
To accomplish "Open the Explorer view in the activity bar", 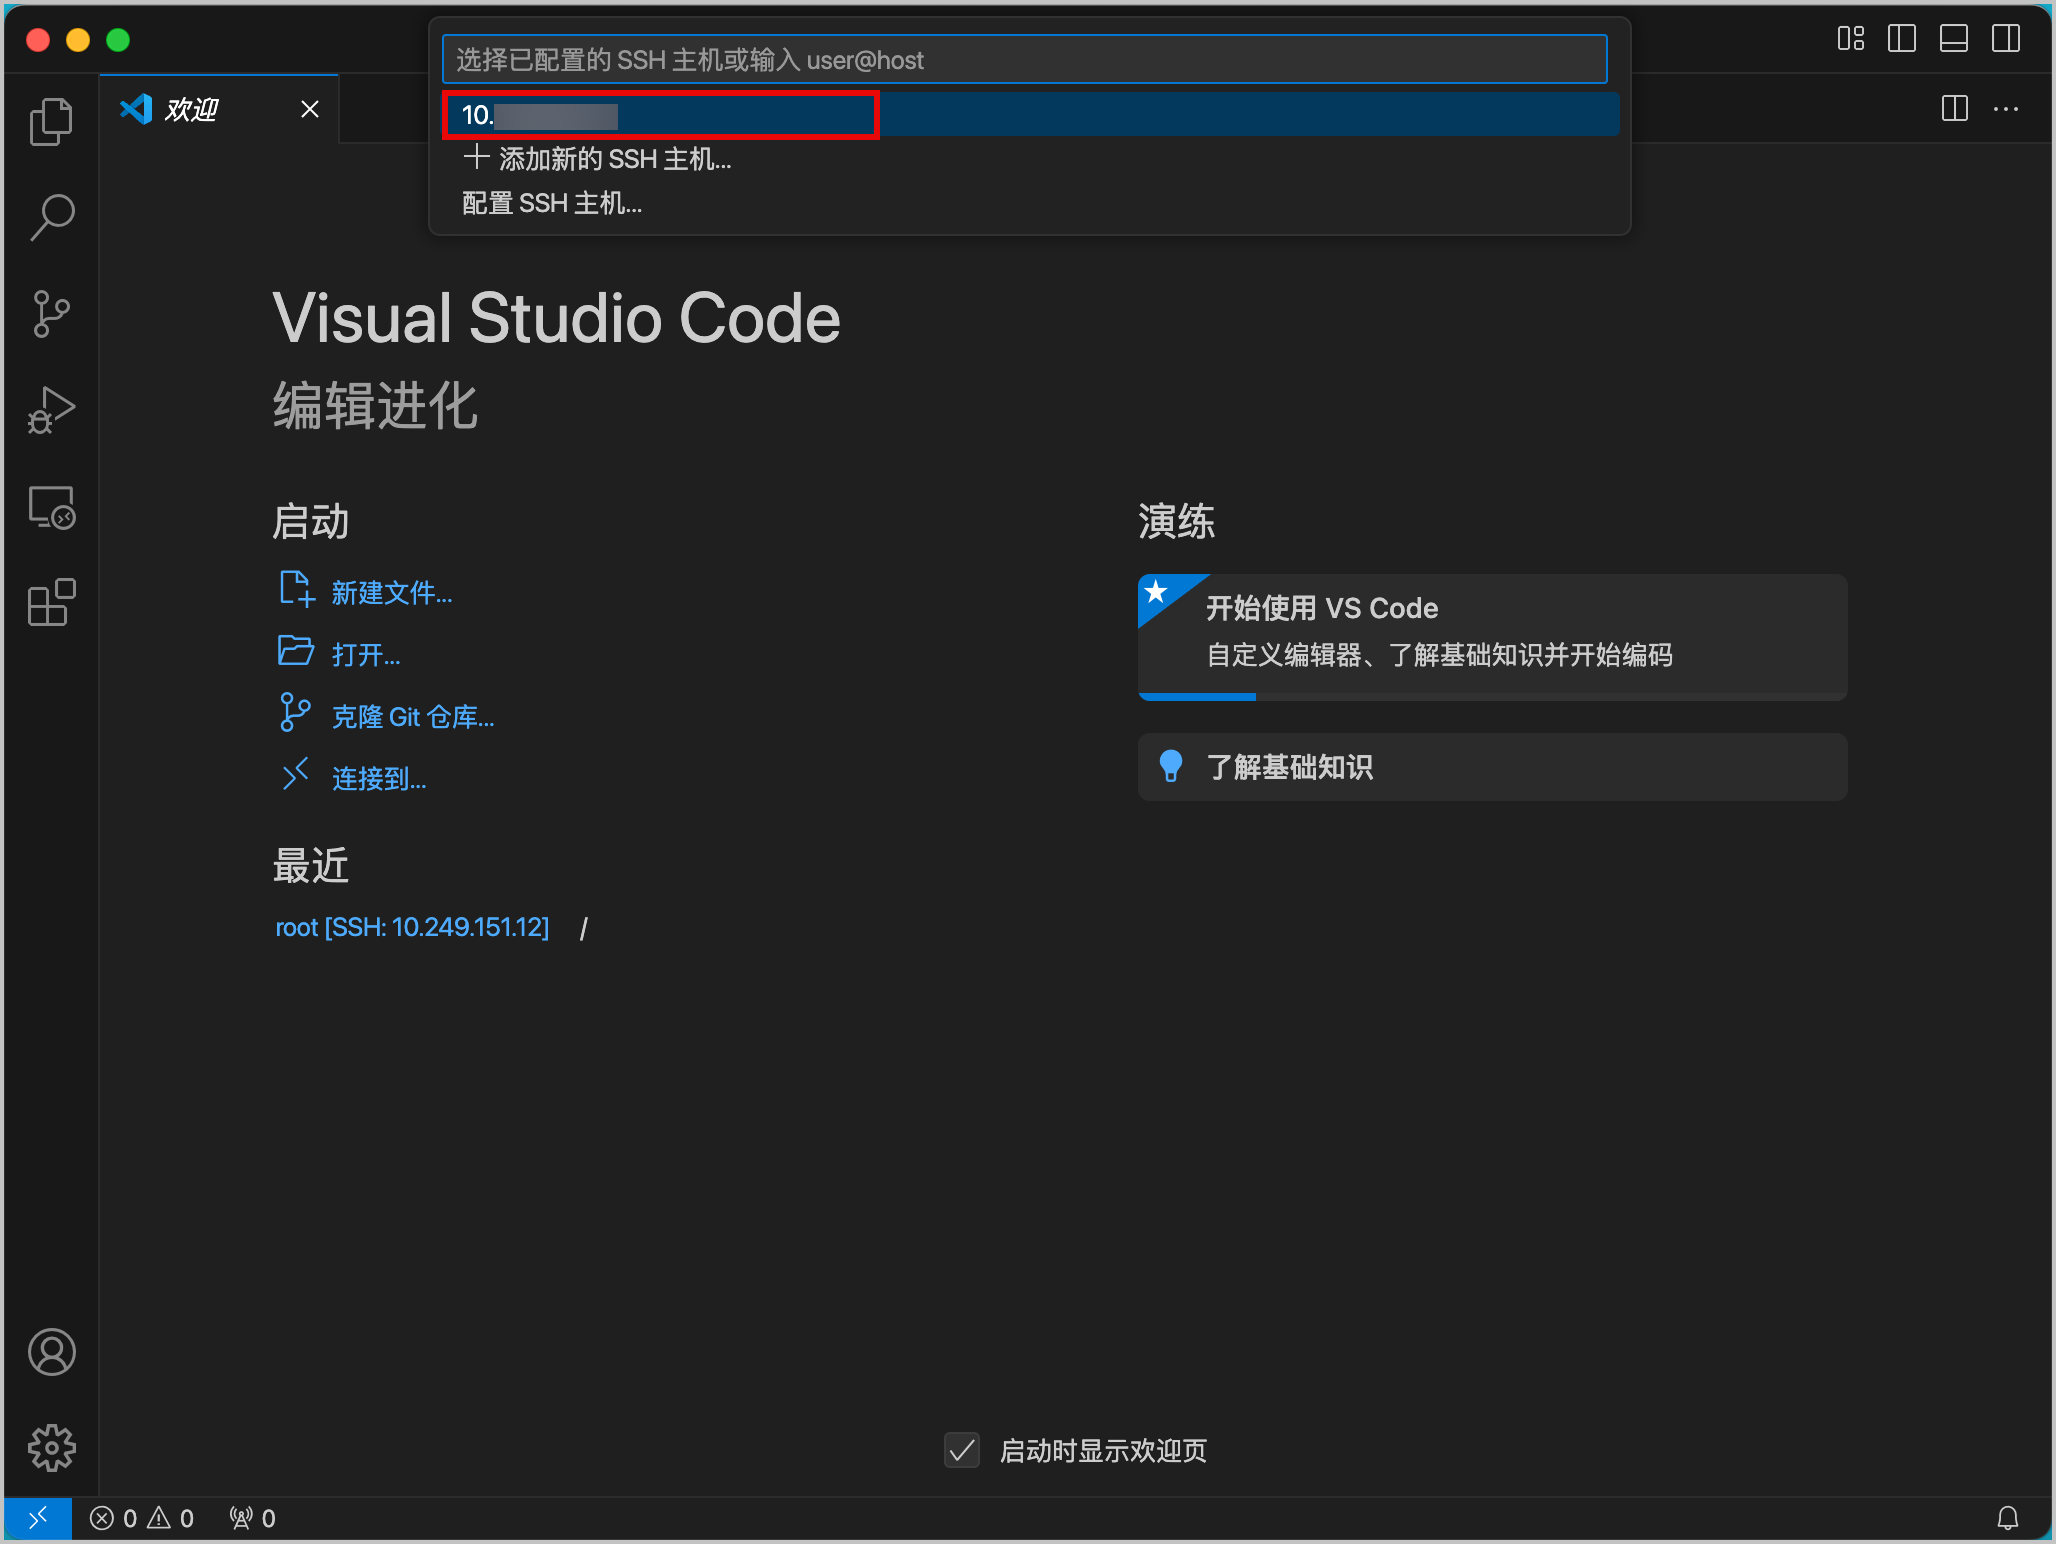I will 51,122.
